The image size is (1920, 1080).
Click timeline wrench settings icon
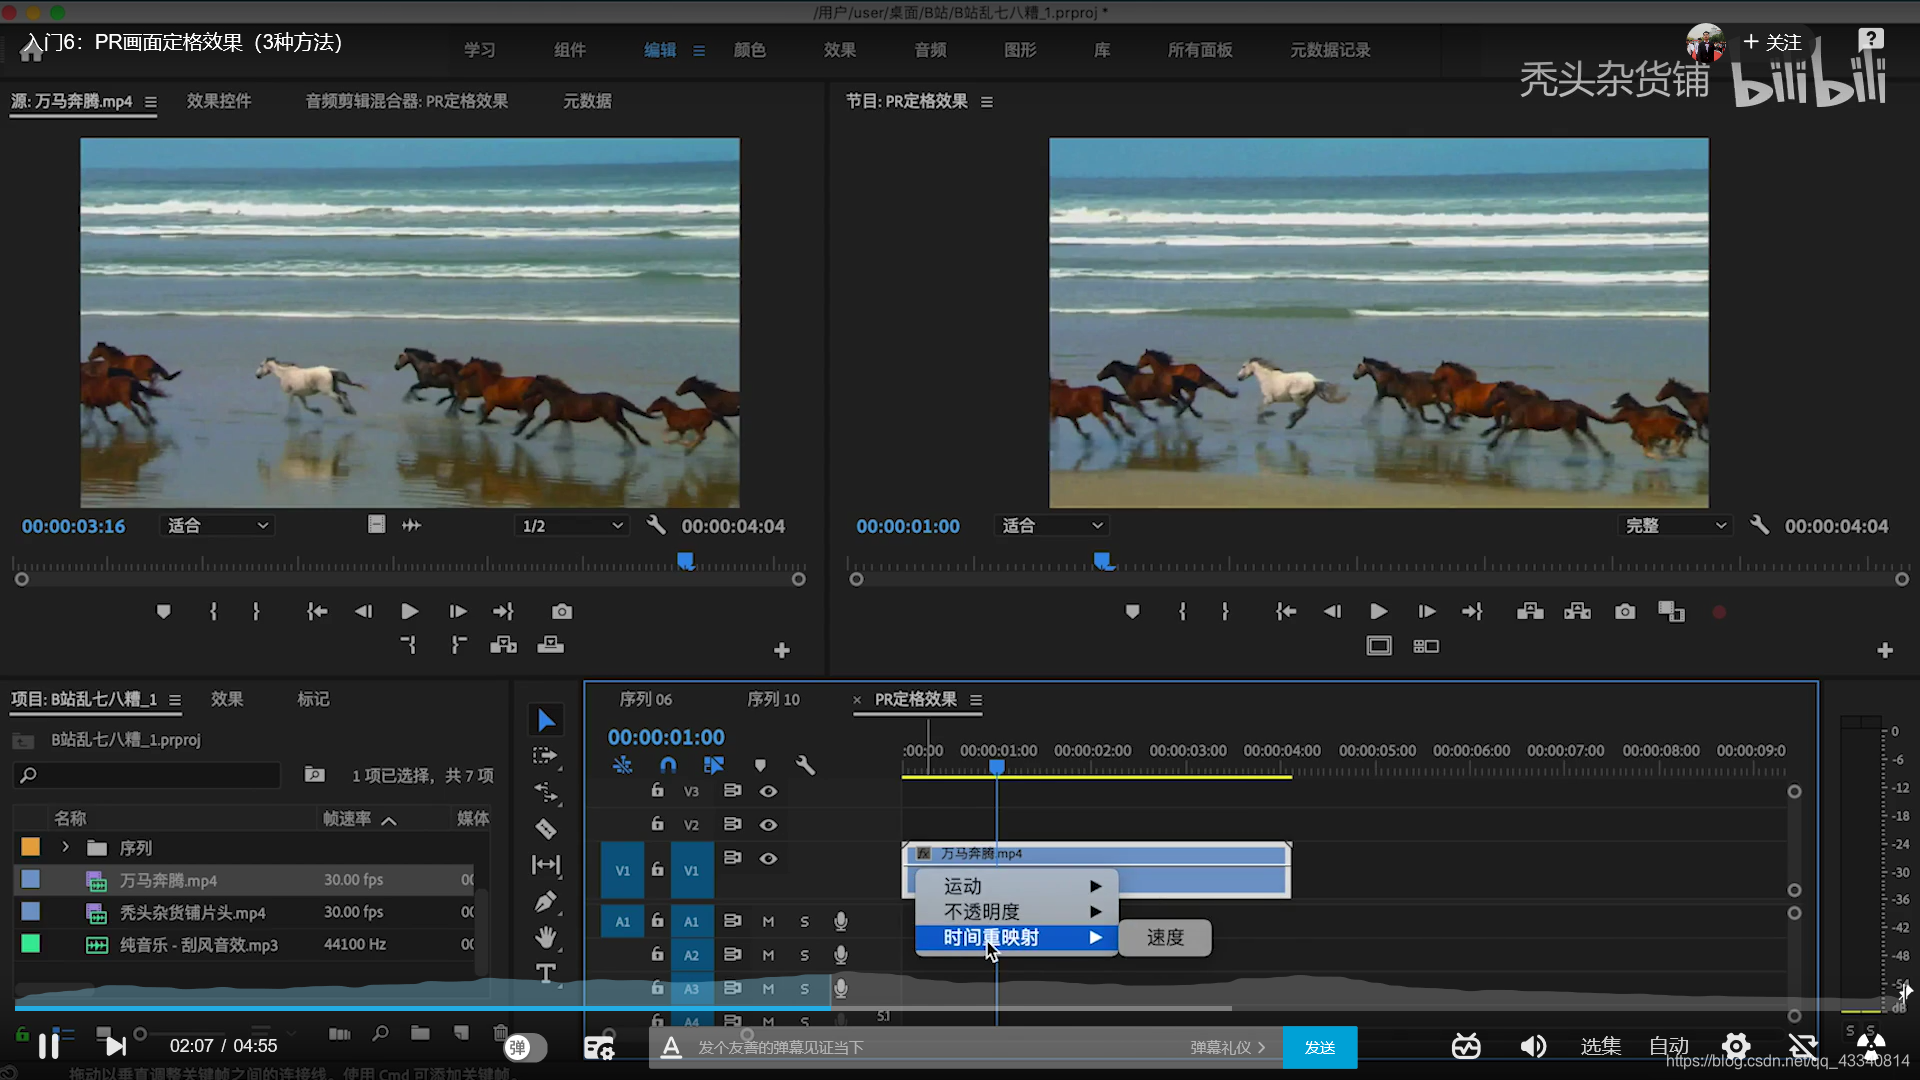[x=805, y=766]
